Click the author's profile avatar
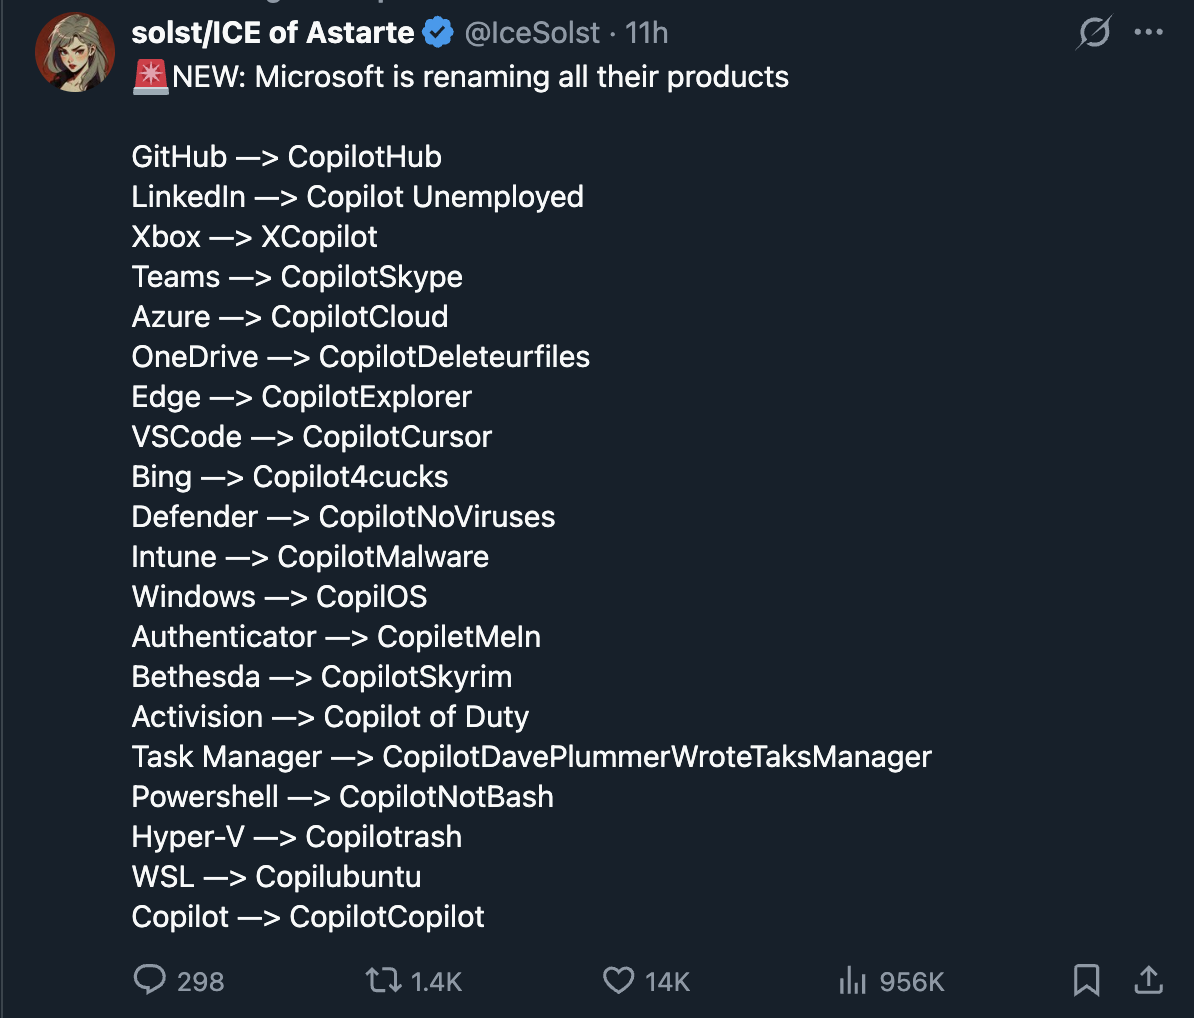The width and height of the screenshot is (1194, 1018). (75, 52)
